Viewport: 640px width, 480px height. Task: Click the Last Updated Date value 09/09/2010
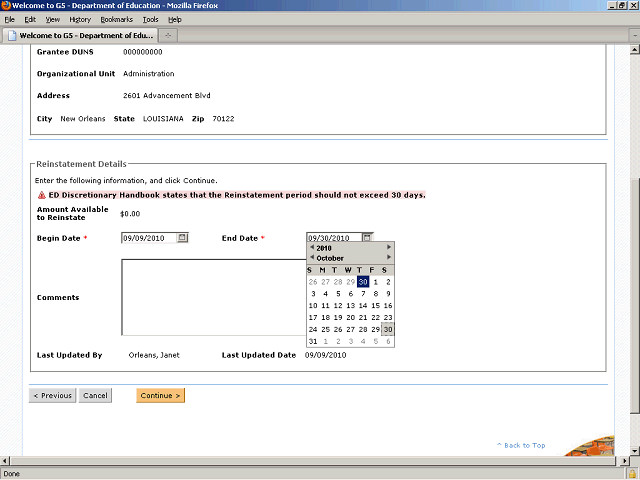point(325,355)
